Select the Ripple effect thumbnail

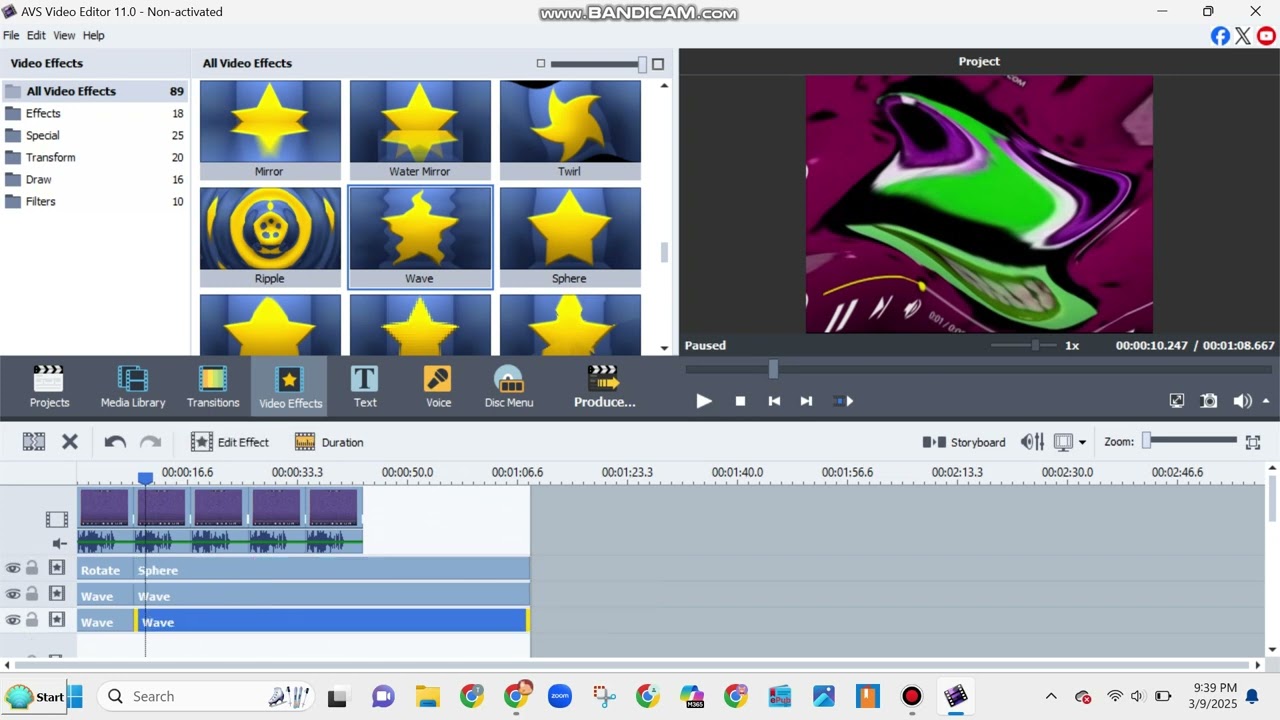pos(270,237)
